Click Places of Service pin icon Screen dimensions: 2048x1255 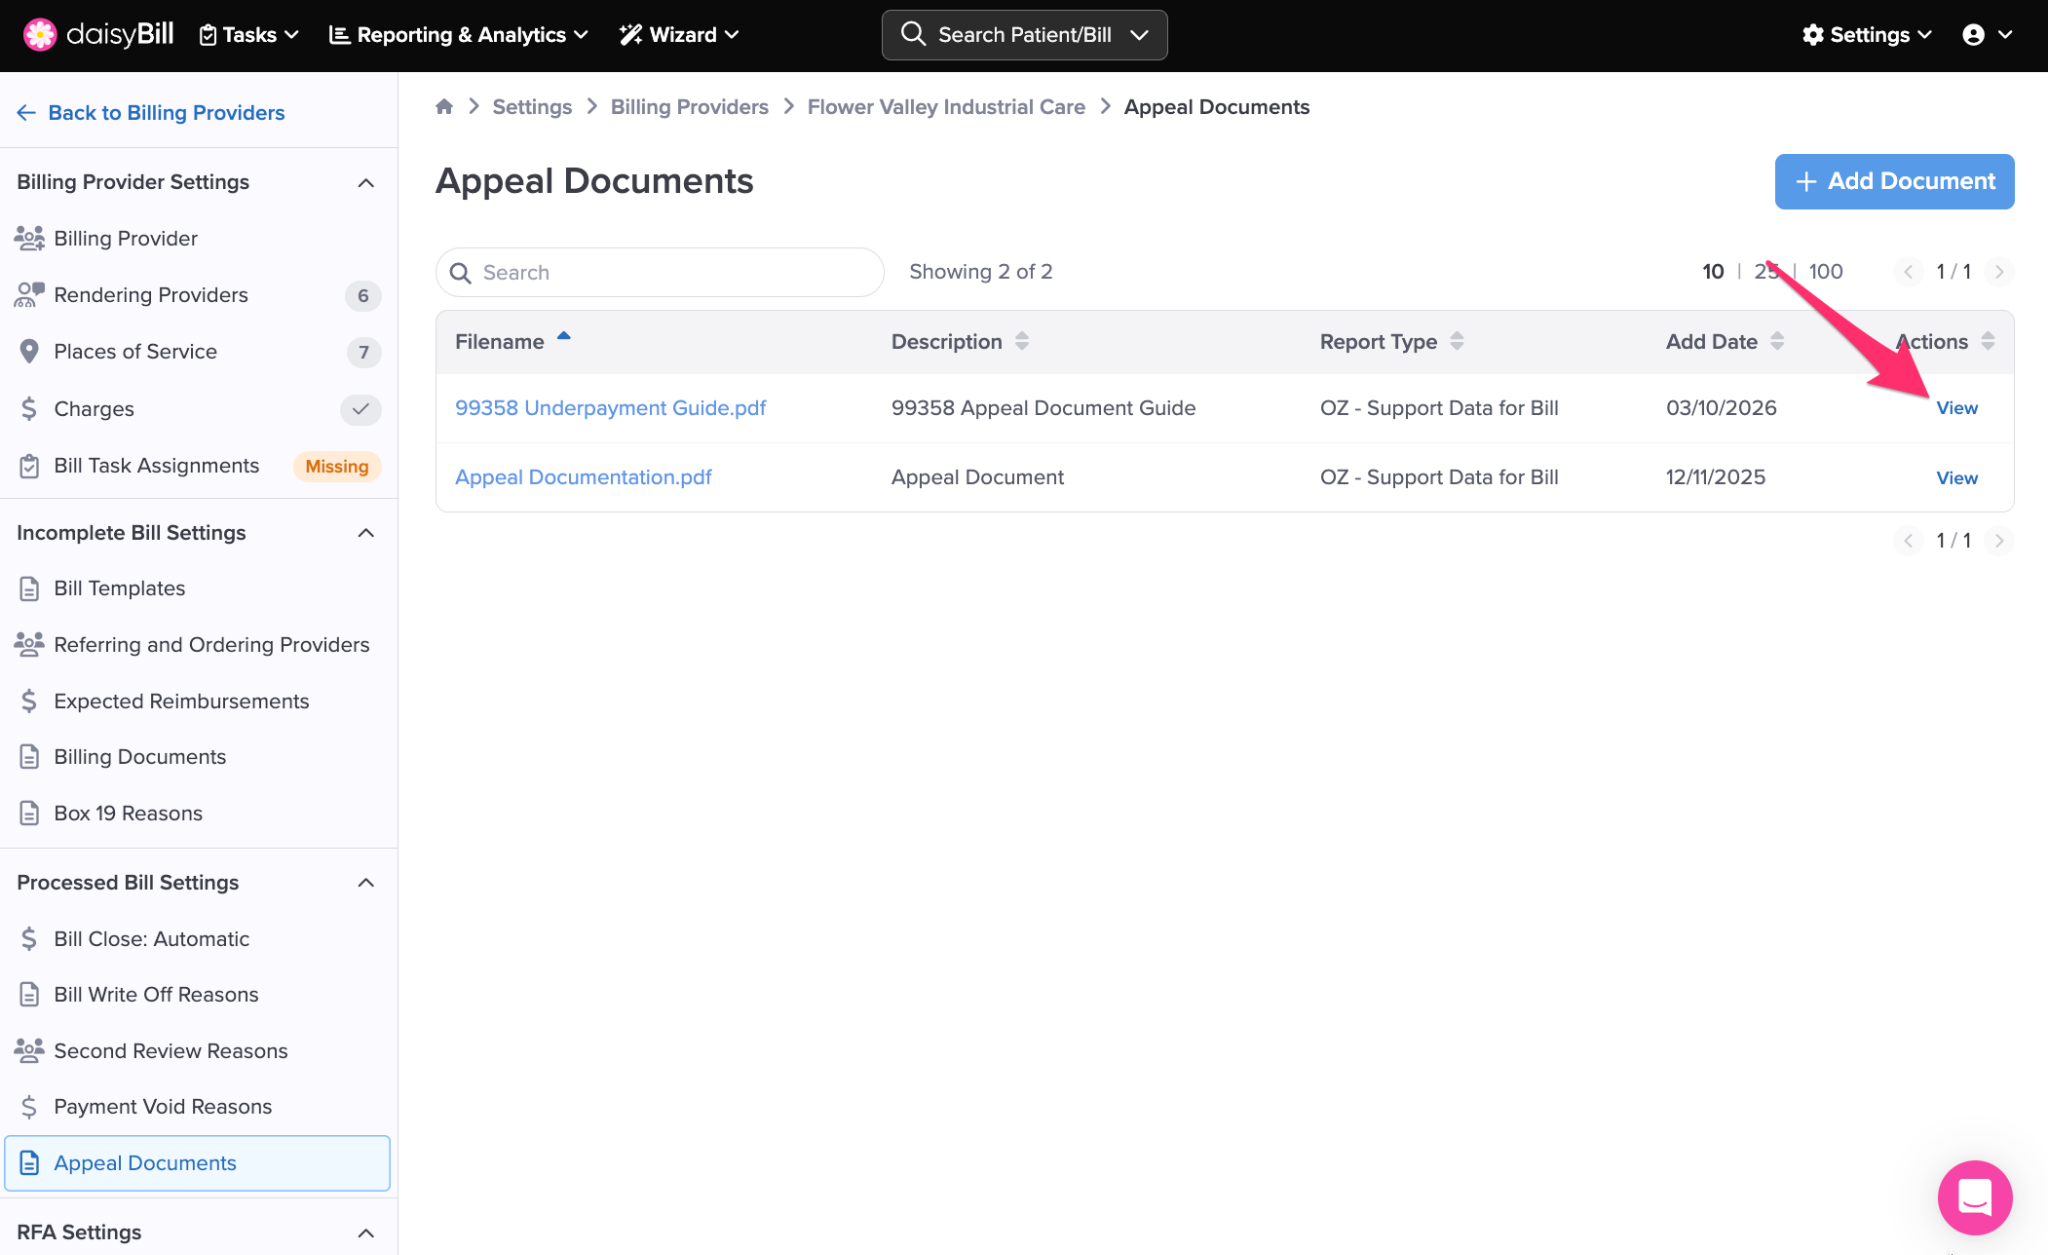tap(29, 352)
